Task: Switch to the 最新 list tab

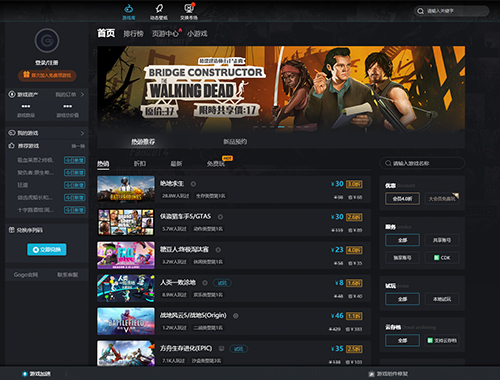Action: (x=176, y=164)
